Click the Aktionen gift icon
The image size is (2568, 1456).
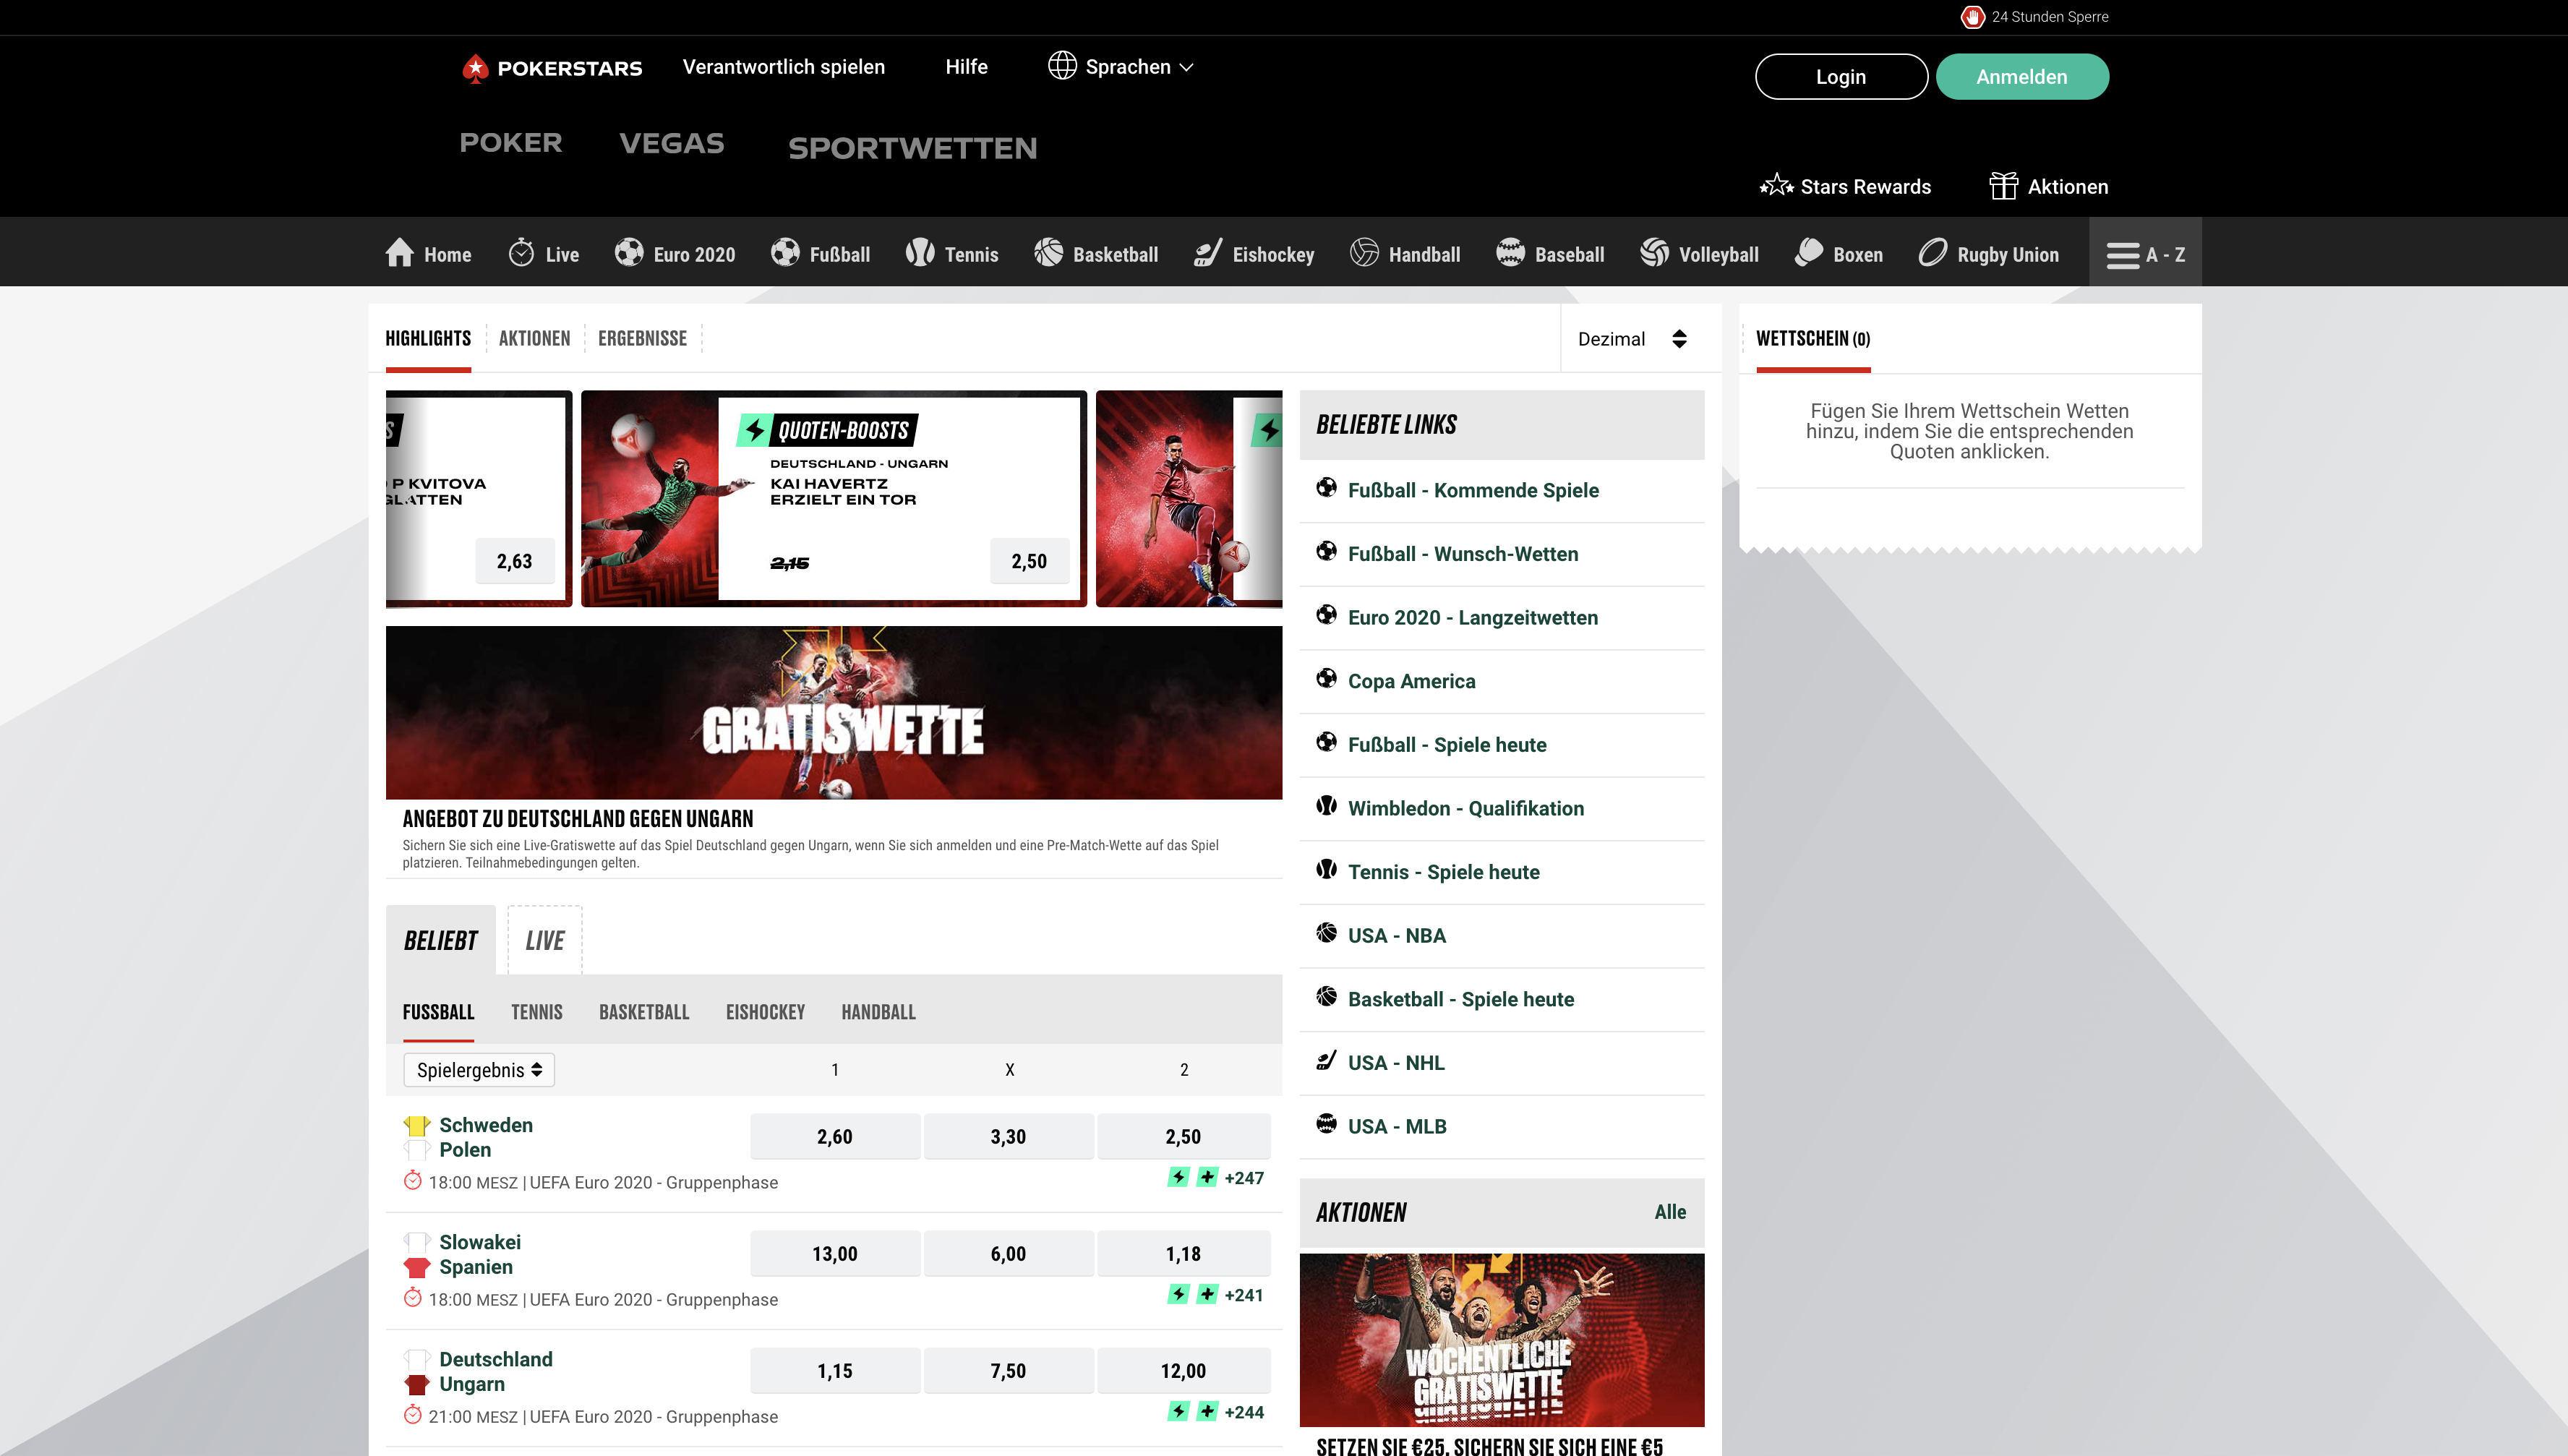coord(2005,185)
